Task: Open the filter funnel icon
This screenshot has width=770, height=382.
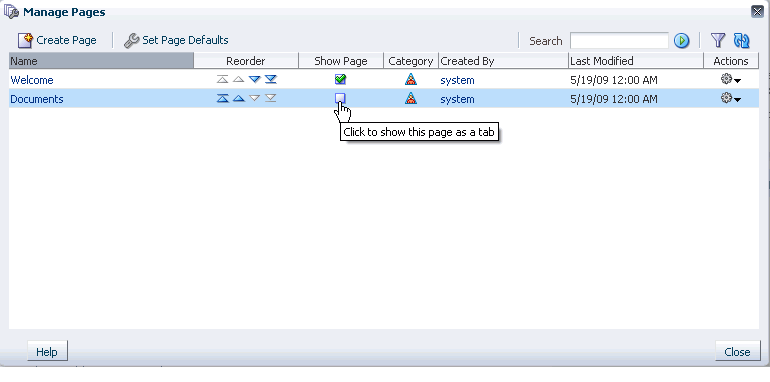Action: tap(718, 40)
